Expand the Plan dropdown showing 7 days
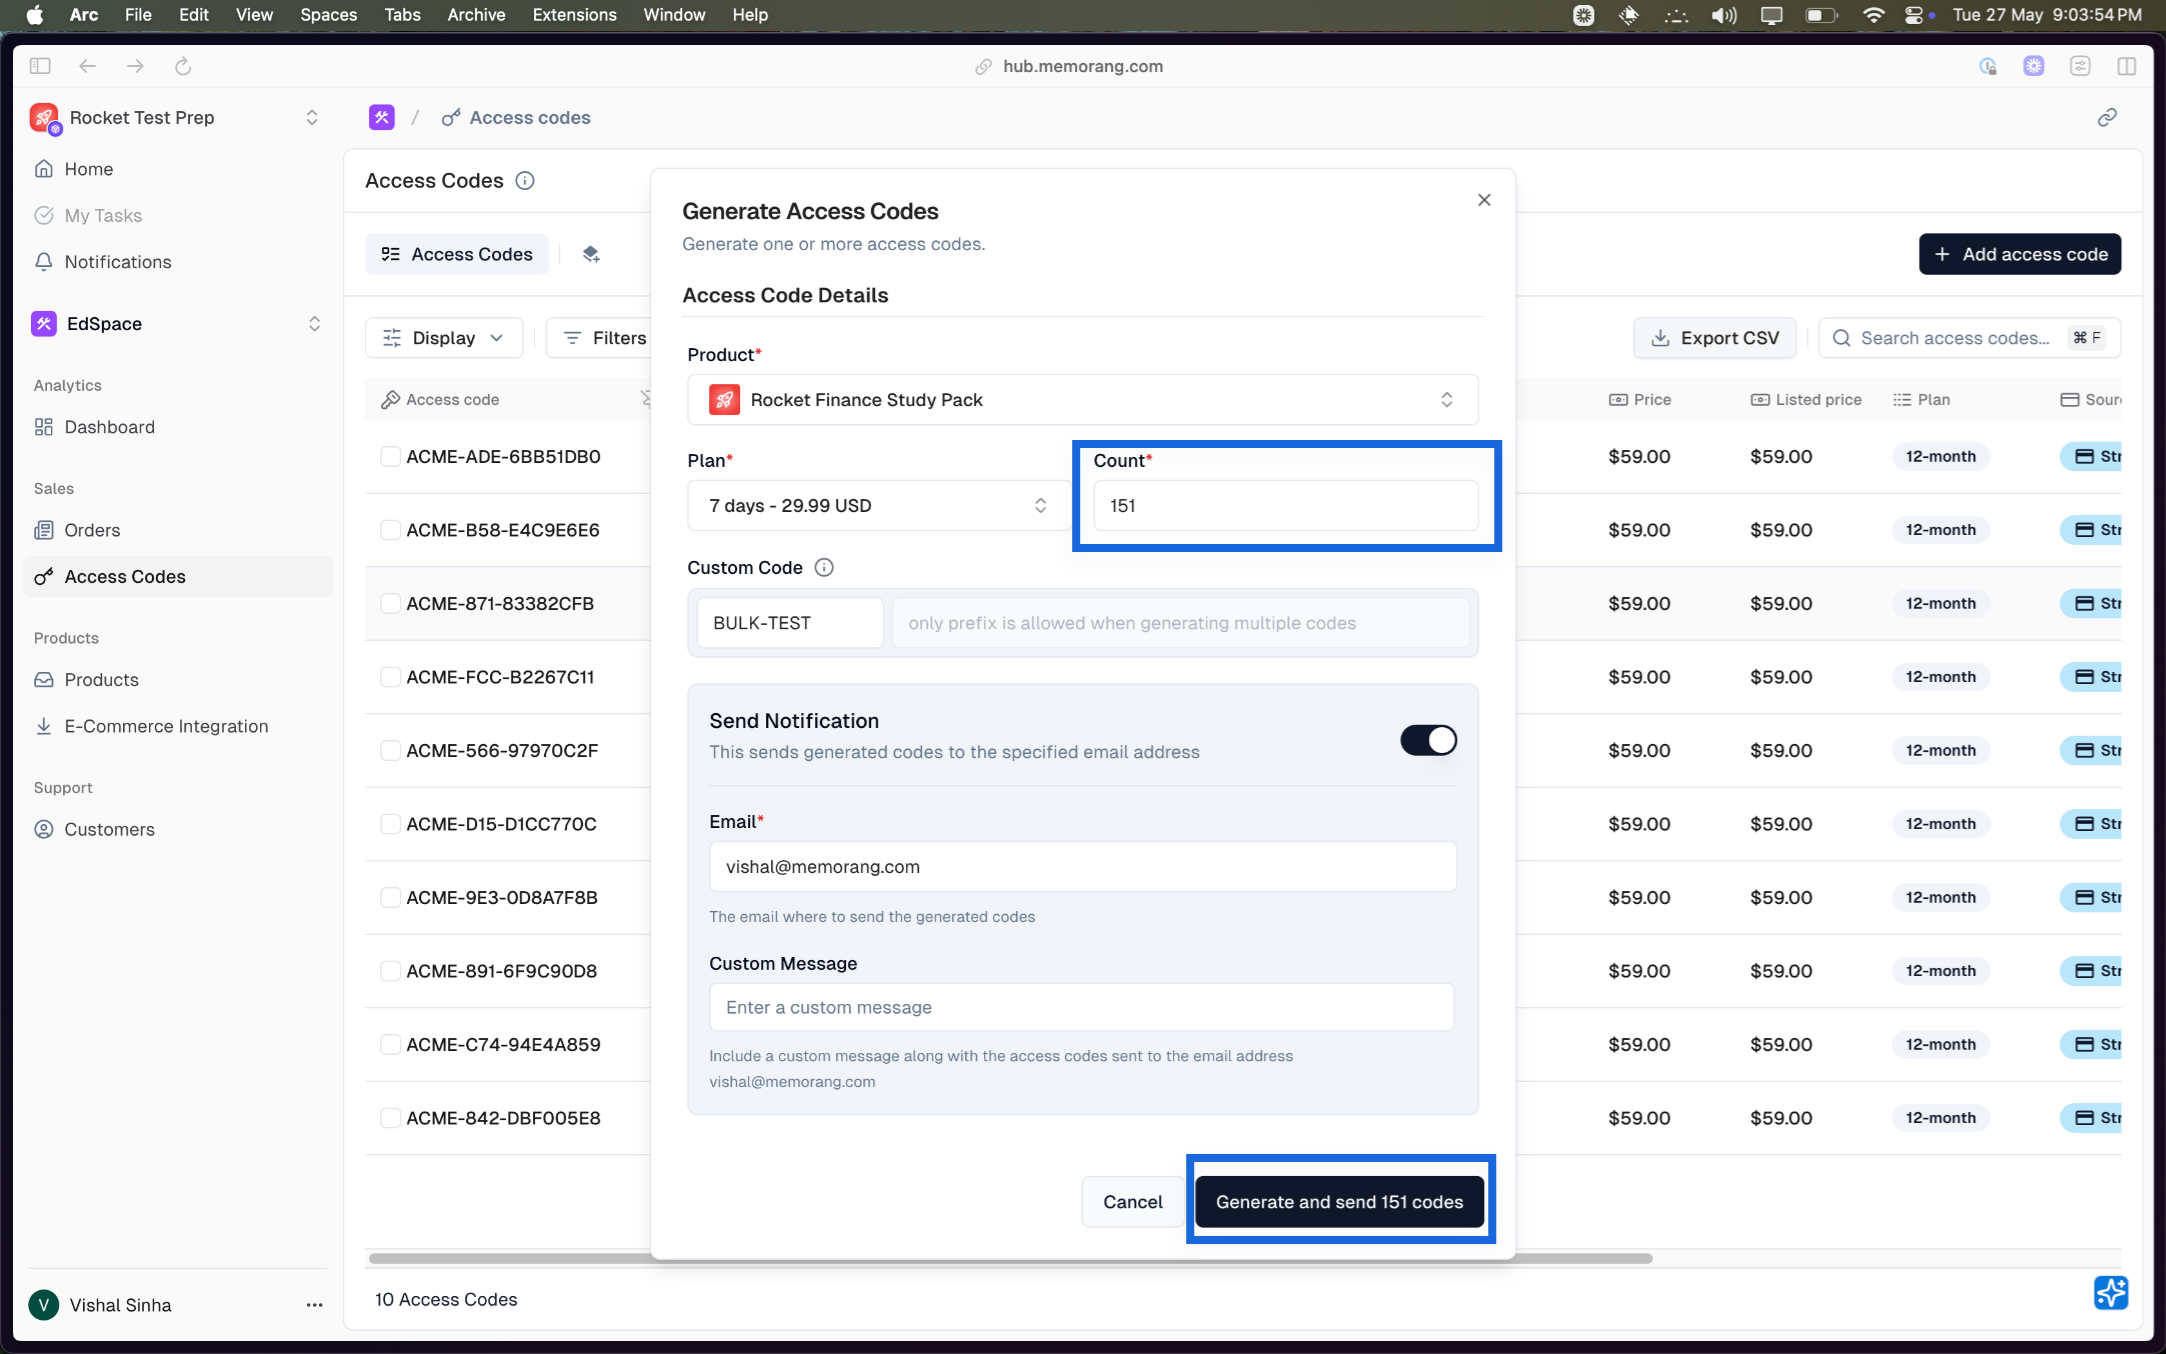2166x1354 pixels. tap(877, 506)
